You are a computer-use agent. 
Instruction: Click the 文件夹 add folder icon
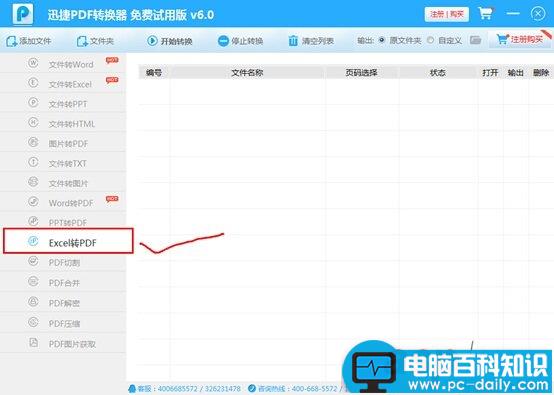coord(82,41)
